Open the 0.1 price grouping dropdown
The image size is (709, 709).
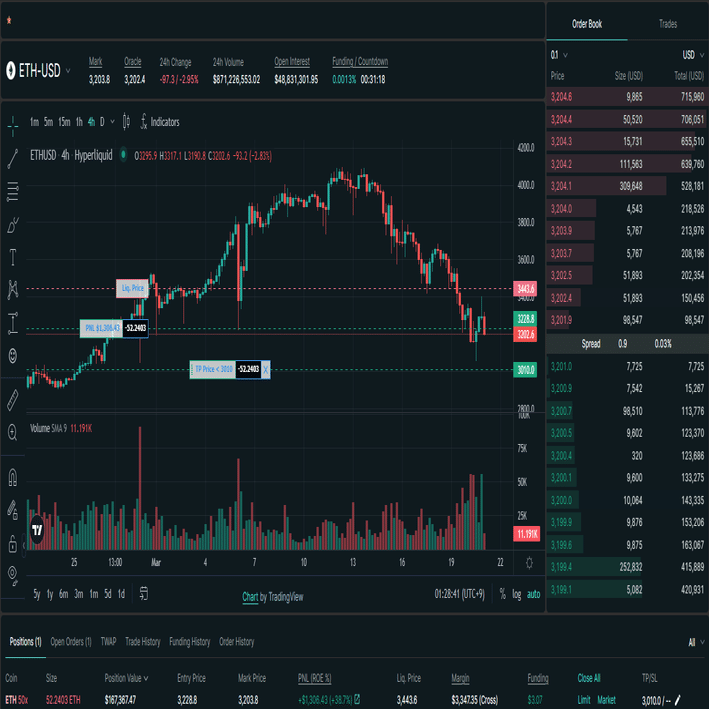[558, 55]
